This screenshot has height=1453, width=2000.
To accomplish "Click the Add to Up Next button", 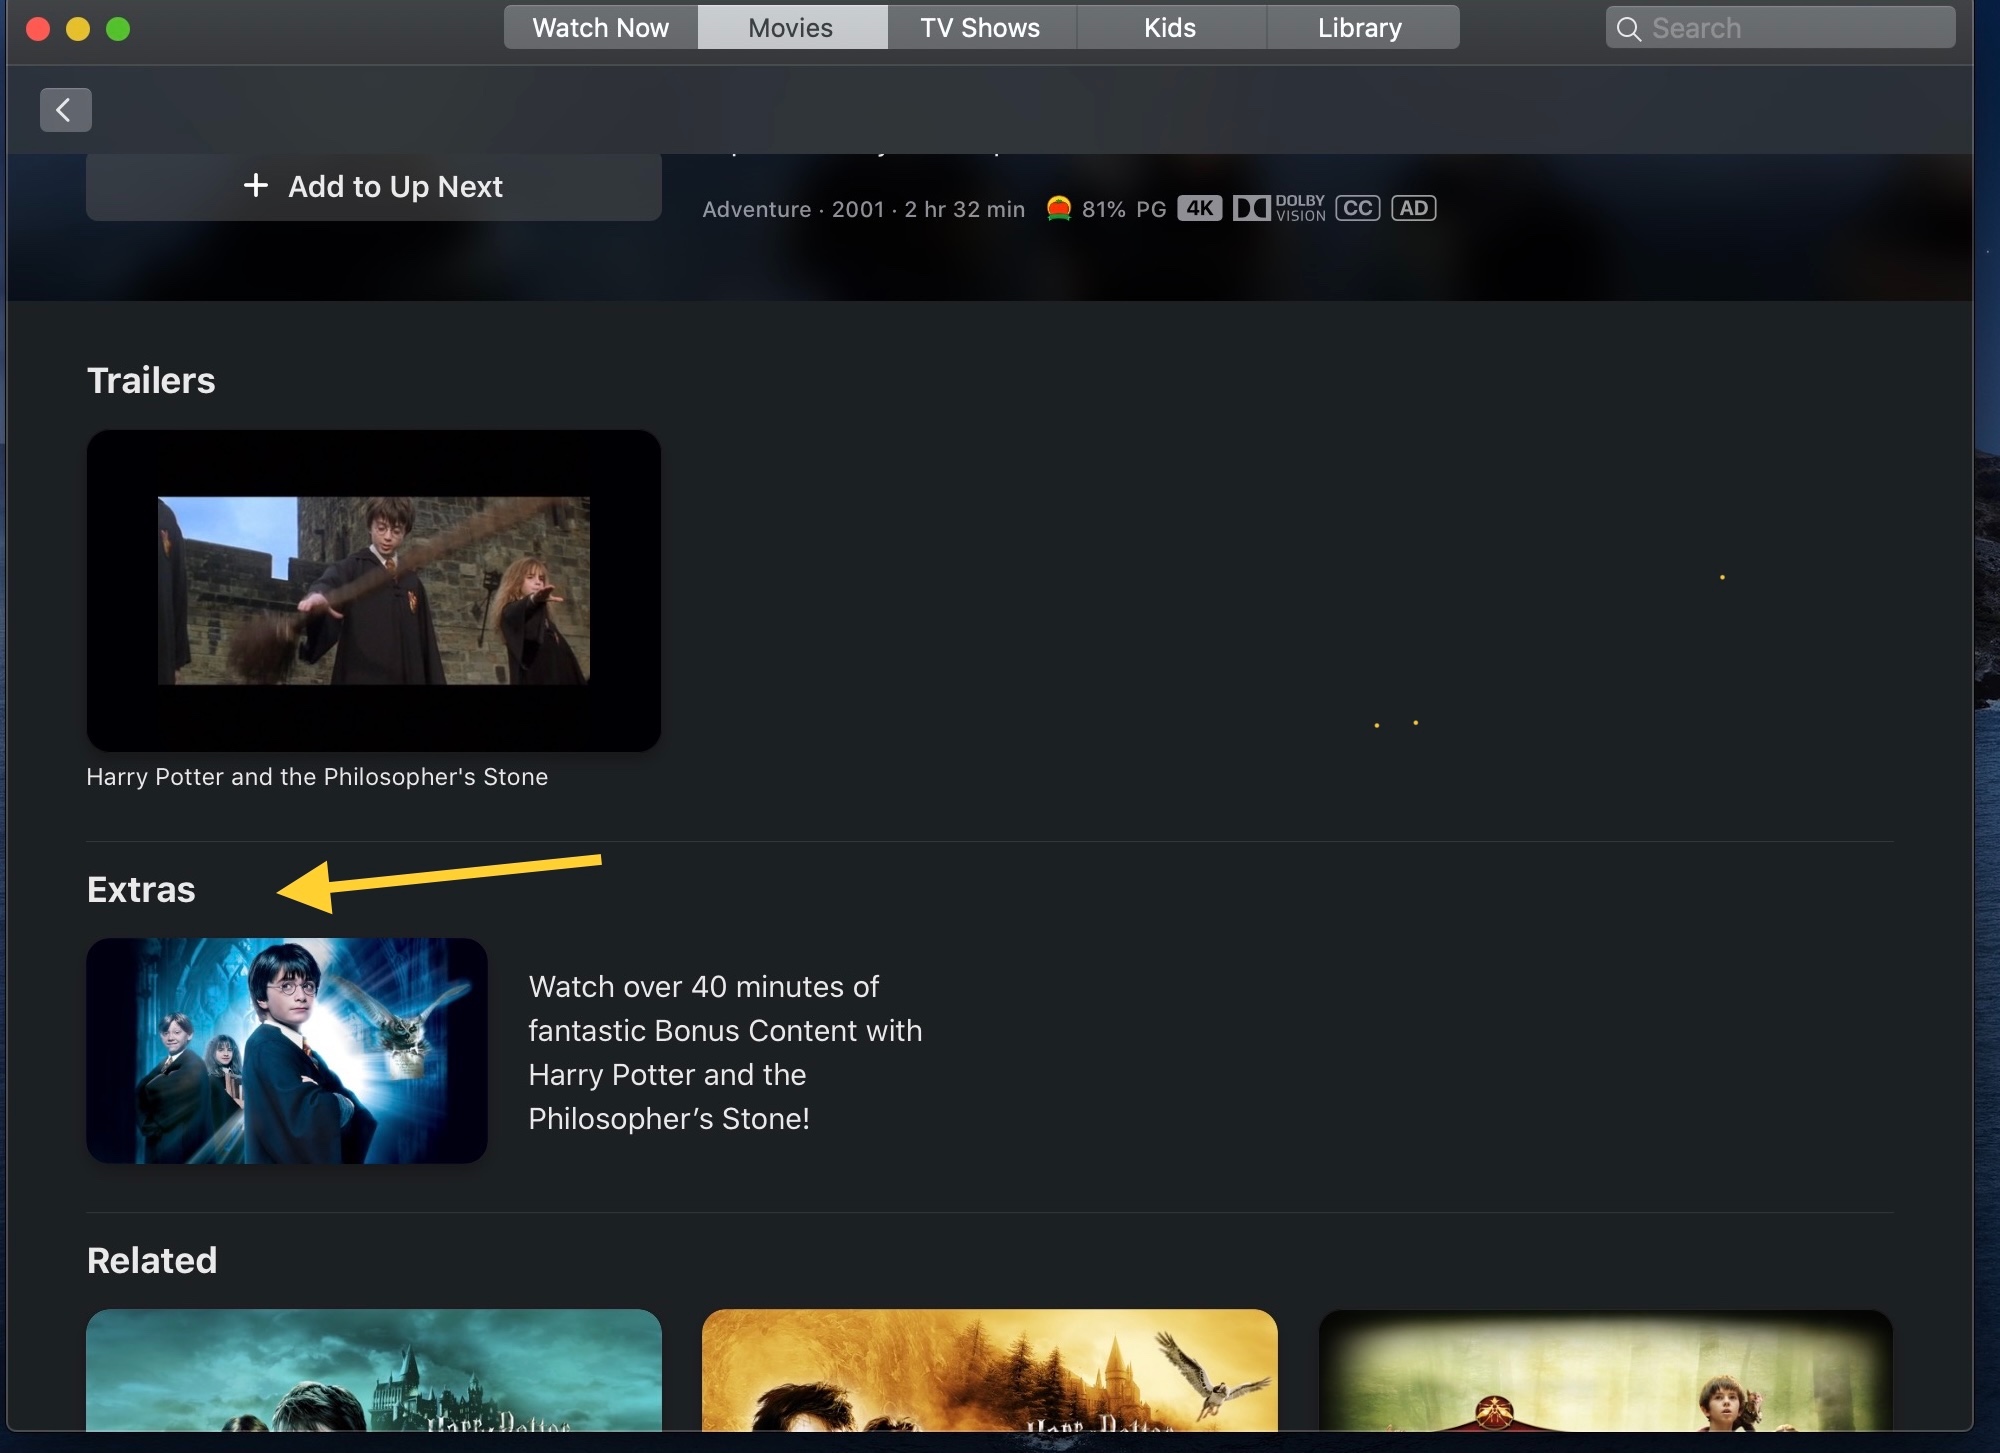I will pyautogui.click(x=373, y=186).
